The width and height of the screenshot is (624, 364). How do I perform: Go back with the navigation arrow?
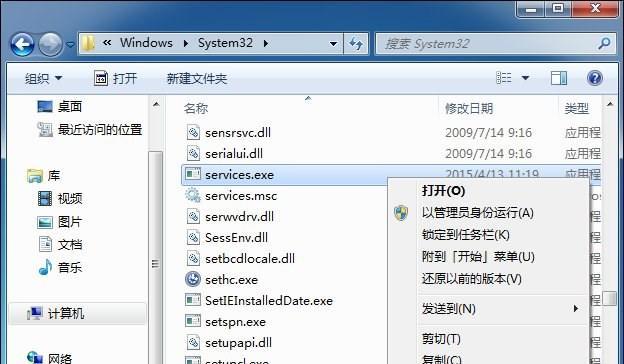point(22,44)
